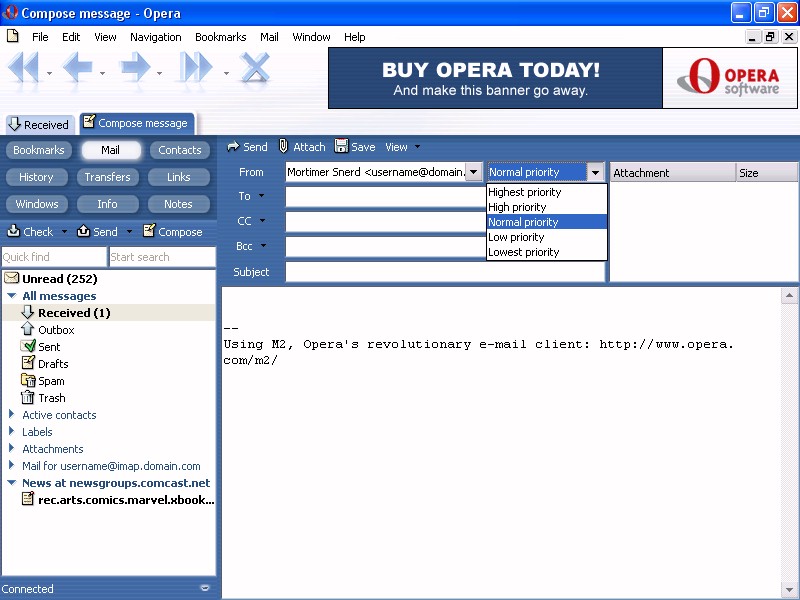Click into the Subject input field
The width and height of the screenshot is (800, 600).
tap(445, 272)
